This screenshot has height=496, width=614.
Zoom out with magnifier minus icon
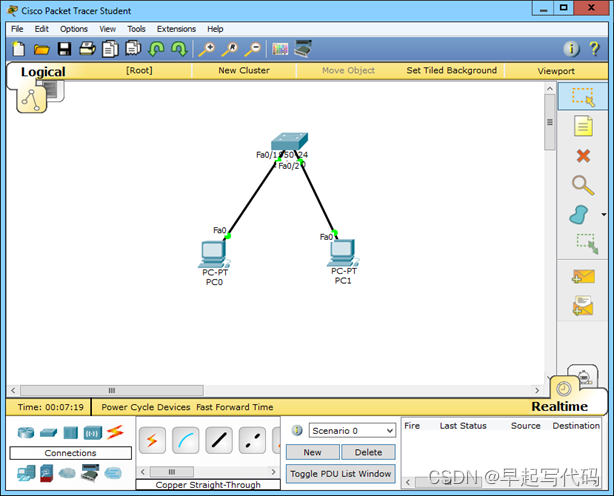[x=253, y=49]
